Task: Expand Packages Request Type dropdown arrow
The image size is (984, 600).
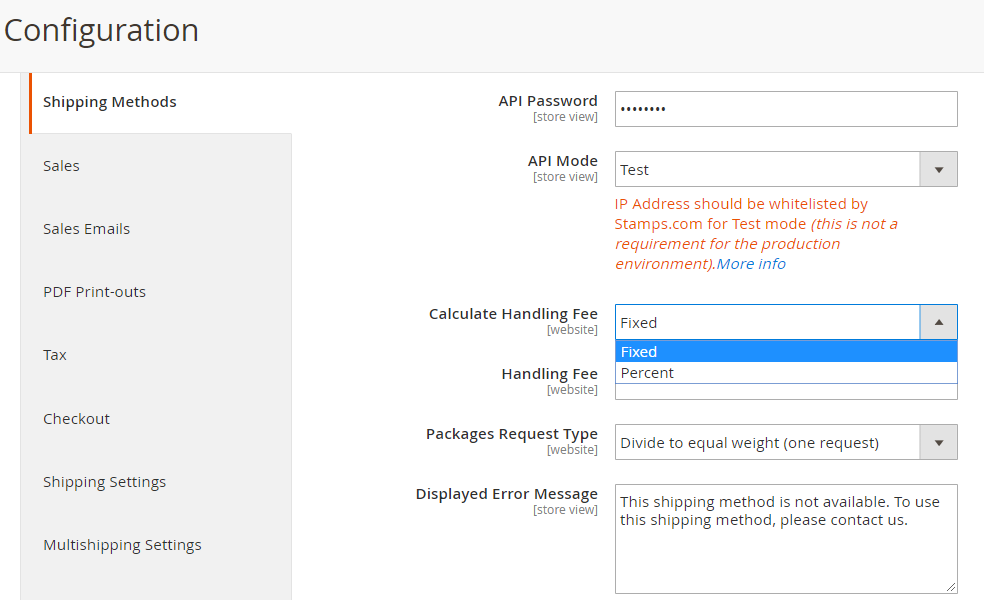Action: click(x=938, y=442)
